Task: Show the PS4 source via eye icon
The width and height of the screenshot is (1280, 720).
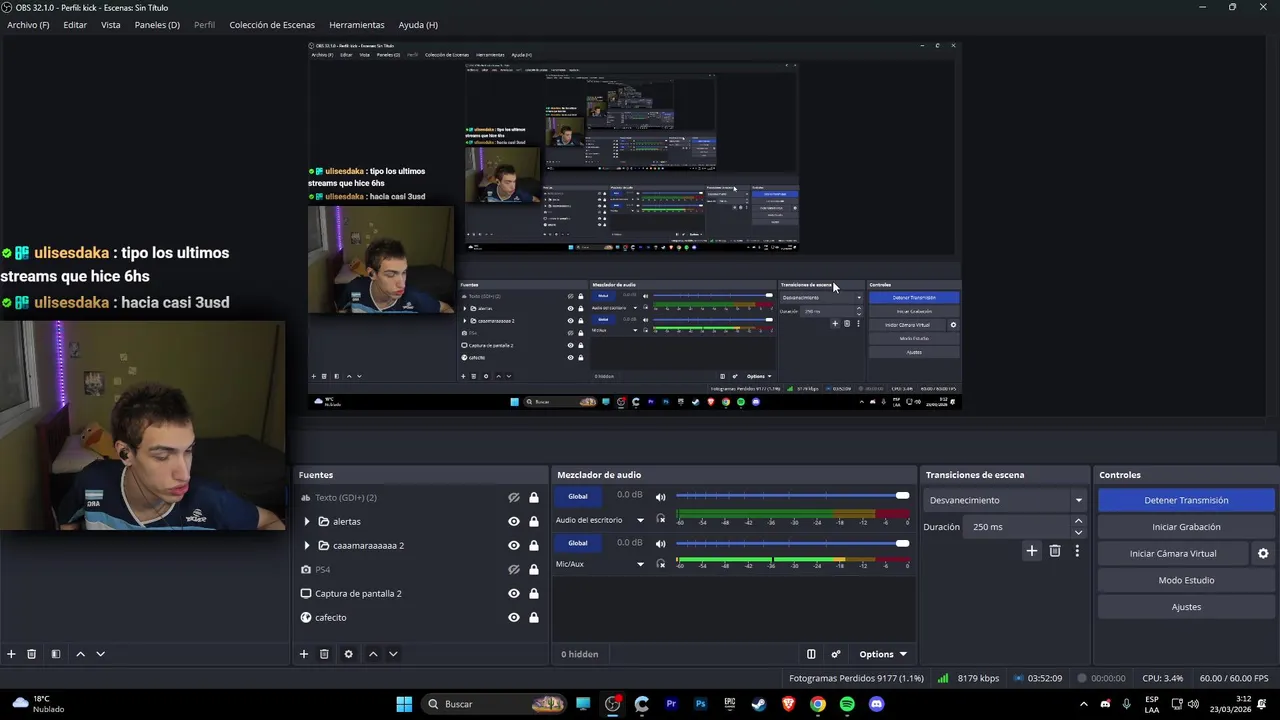Action: coord(514,569)
